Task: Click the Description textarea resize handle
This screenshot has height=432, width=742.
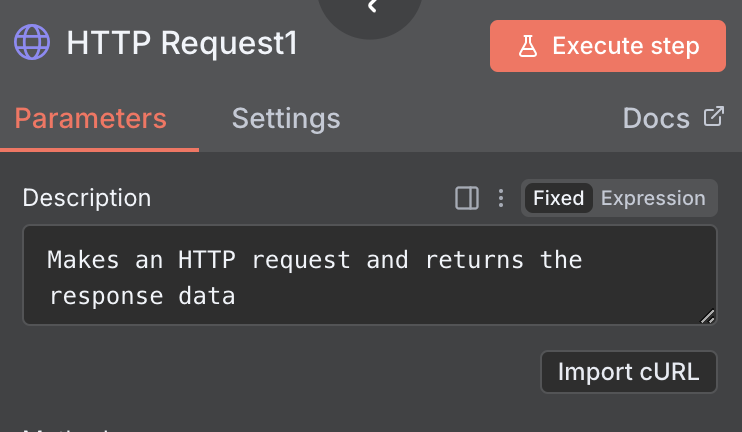Action: (708, 316)
